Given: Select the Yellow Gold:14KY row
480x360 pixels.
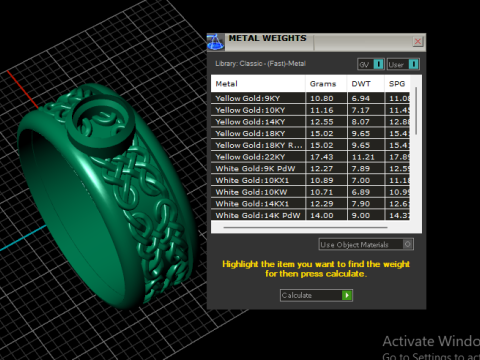Looking at the screenshot, I should [310, 122].
